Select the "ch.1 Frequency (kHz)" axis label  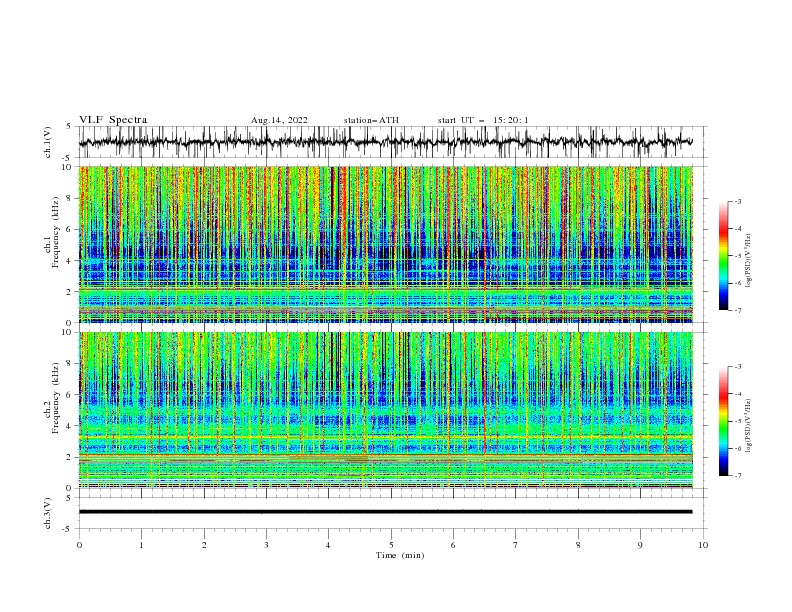52,230
